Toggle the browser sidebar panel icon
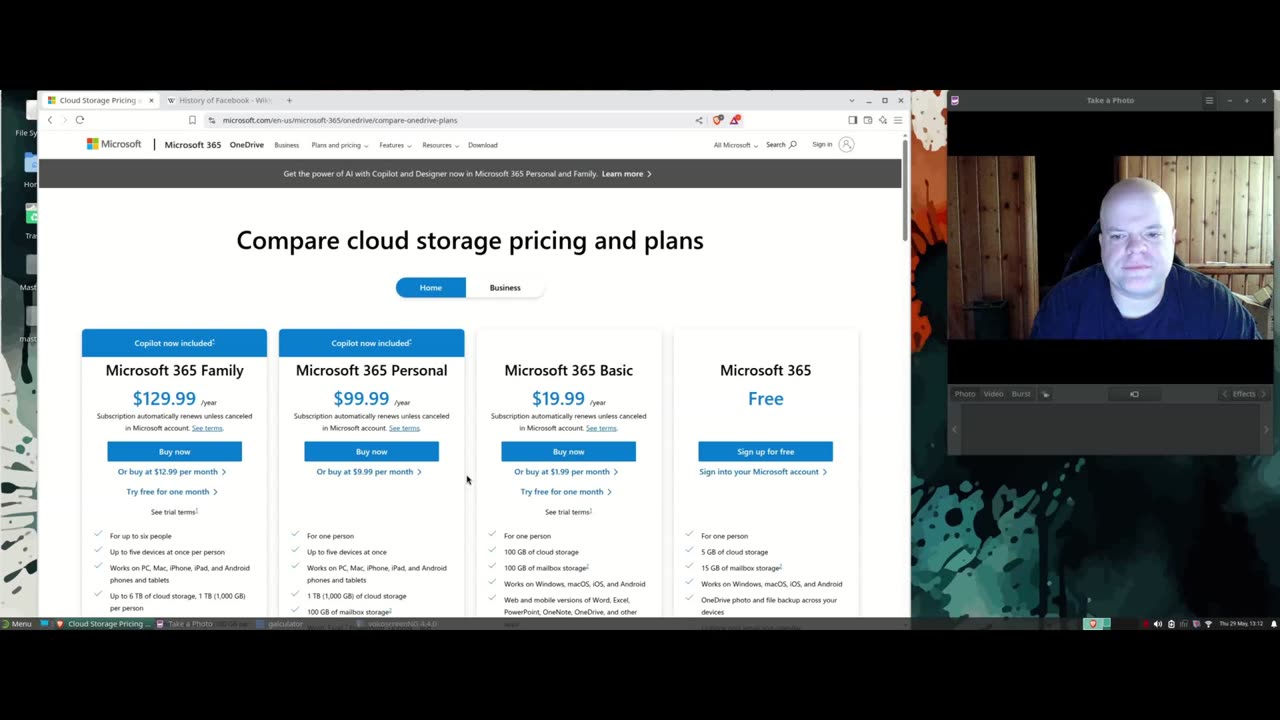 853,120
